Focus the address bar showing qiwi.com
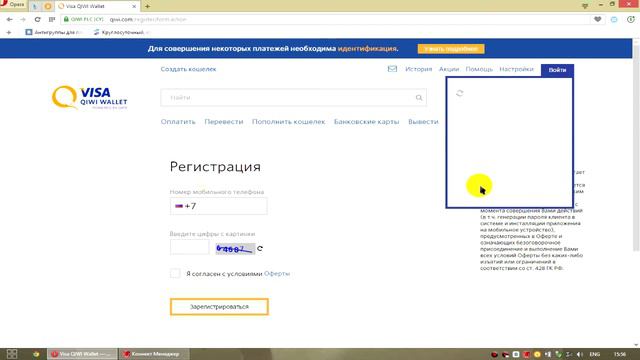The width and height of the screenshot is (640, 360). click(x=327, y=19)
